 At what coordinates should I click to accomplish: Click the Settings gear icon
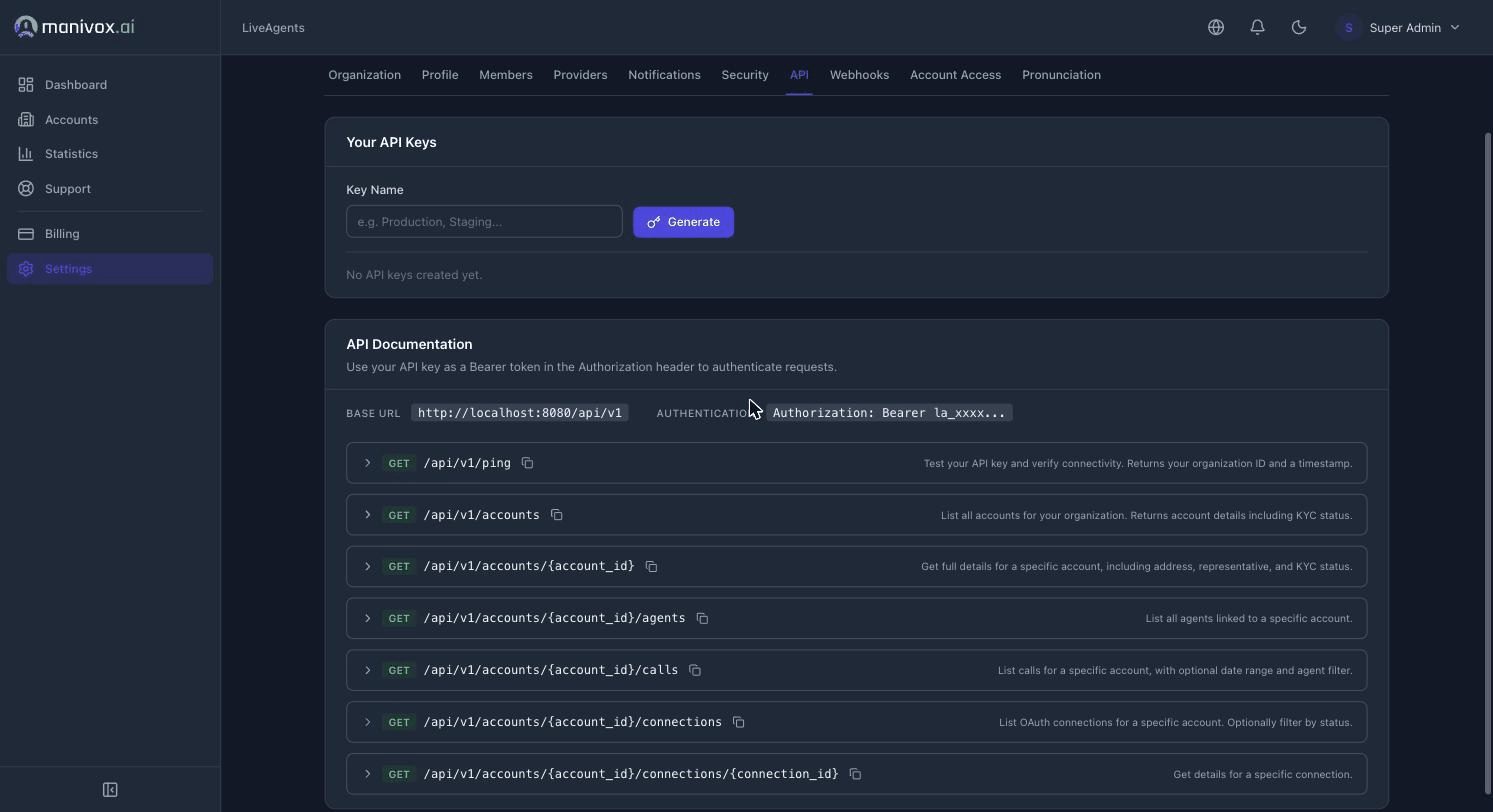coord(26,269)
